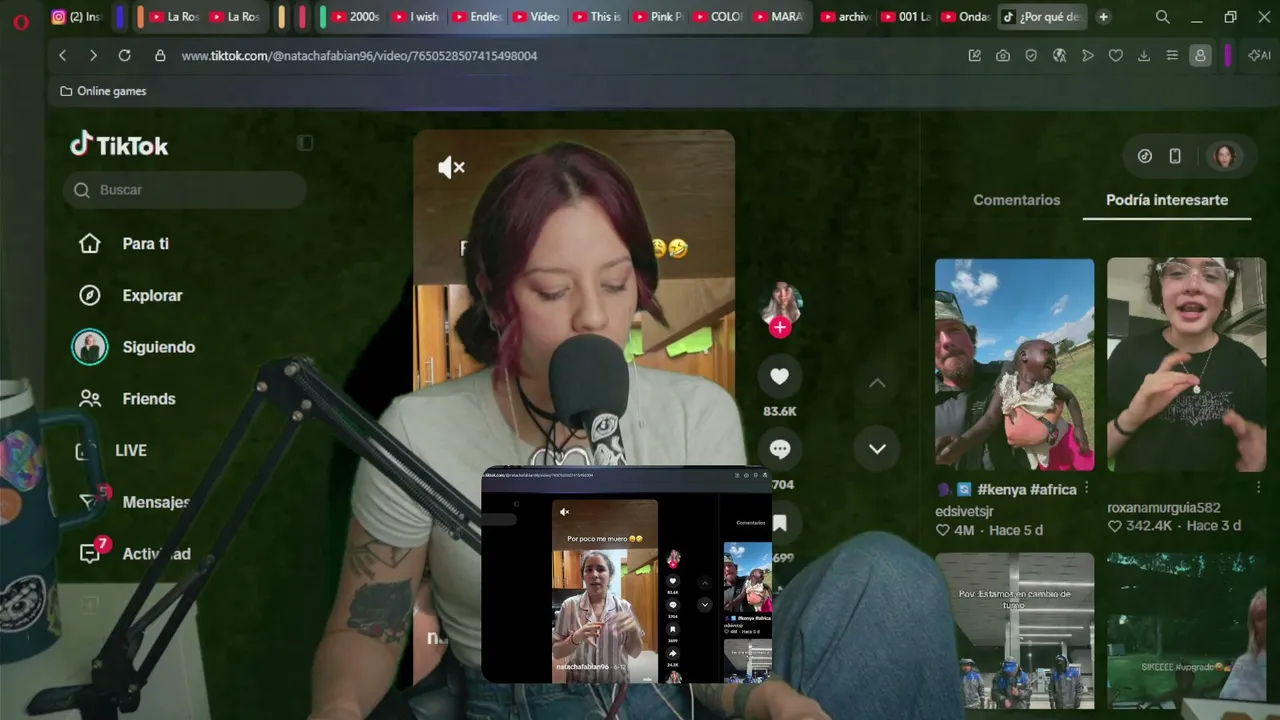Open the video's comments bubble icon
The width and height of the screenshot is (1280, 720).
click(780, 450)
